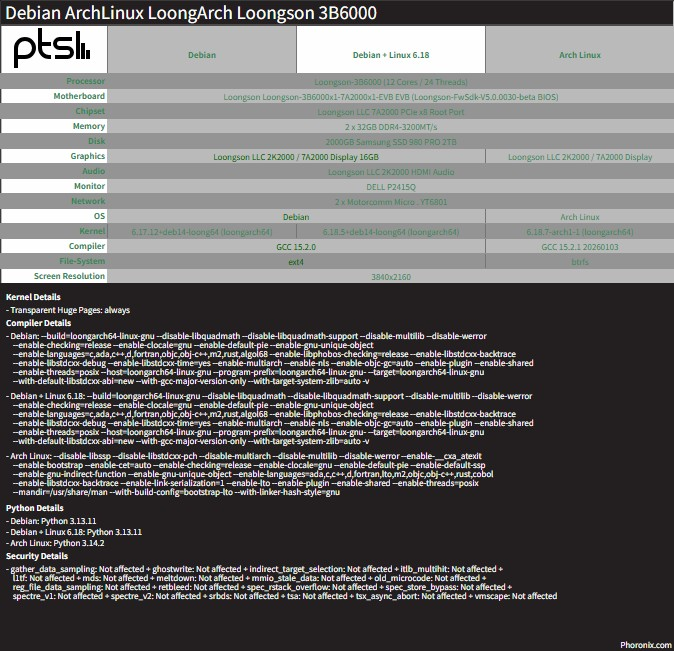Click the Kernel Details heading
Viewport: 674px width, 651px height.
(33, 297)
